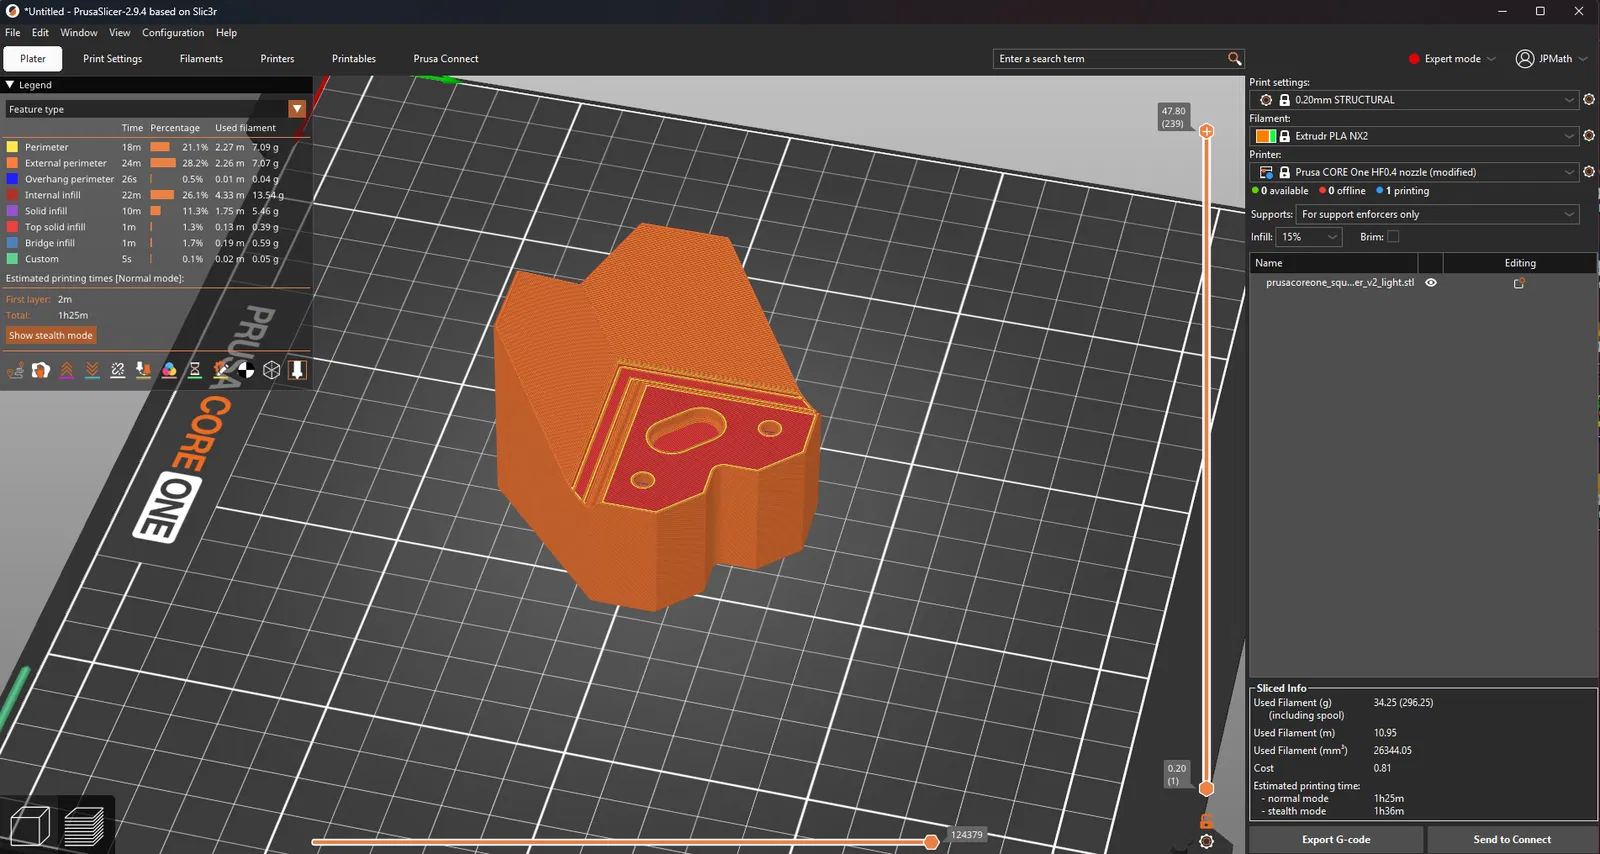This screenshot has width=1600, height=854.
Task: Switch to sliced preview layers icon
Action: [84, 825]
